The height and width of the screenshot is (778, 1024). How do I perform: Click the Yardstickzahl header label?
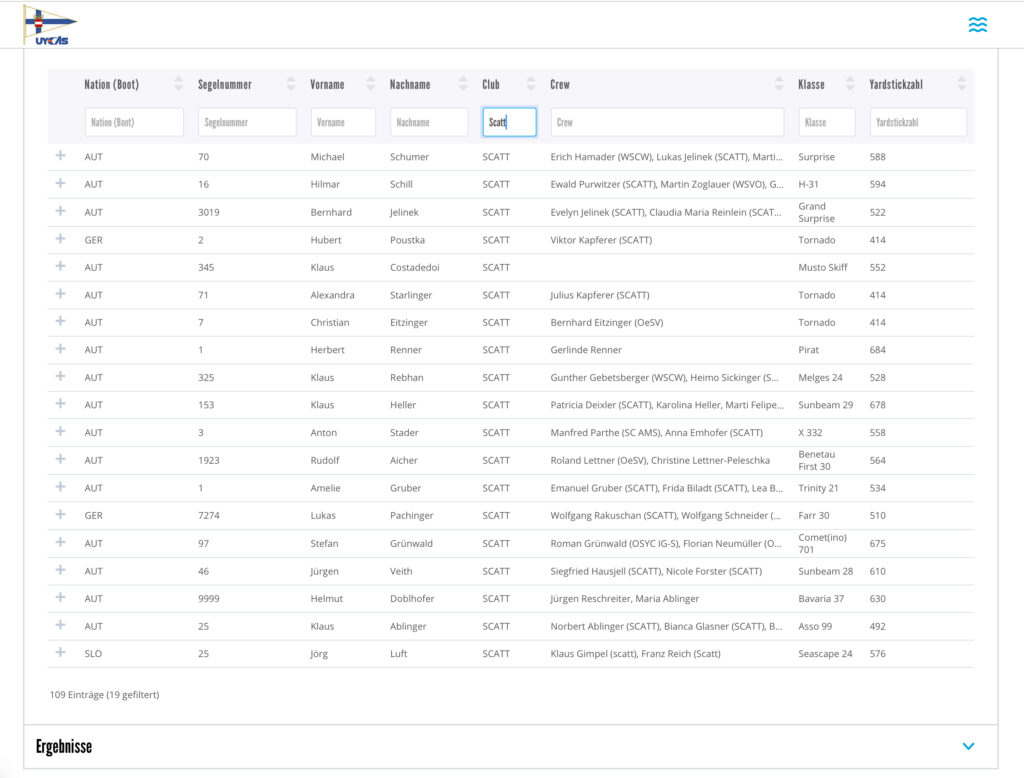(896, 84)
